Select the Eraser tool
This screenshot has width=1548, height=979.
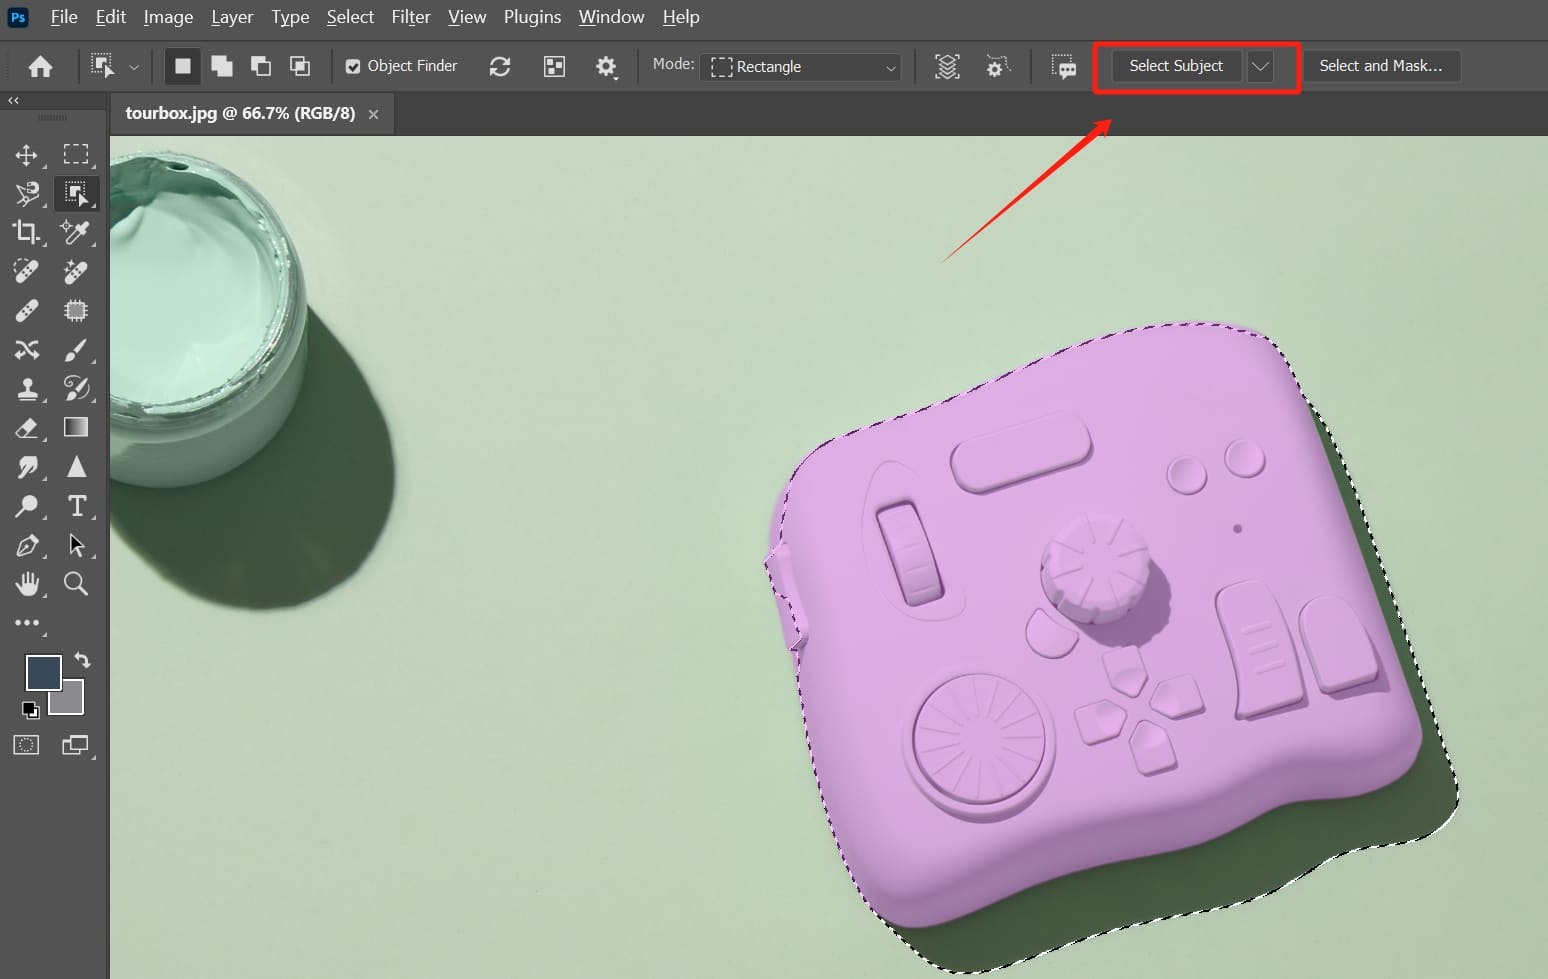tap(27, 428)
